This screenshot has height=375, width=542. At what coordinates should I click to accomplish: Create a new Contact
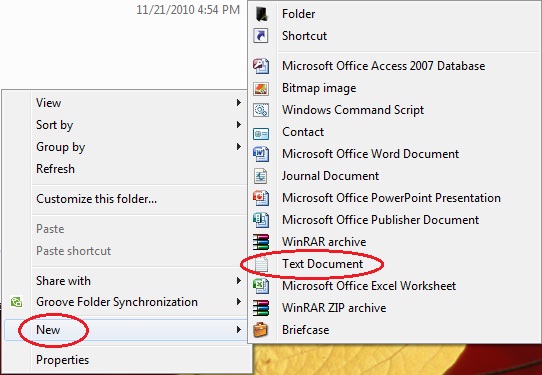coord(303,132)
